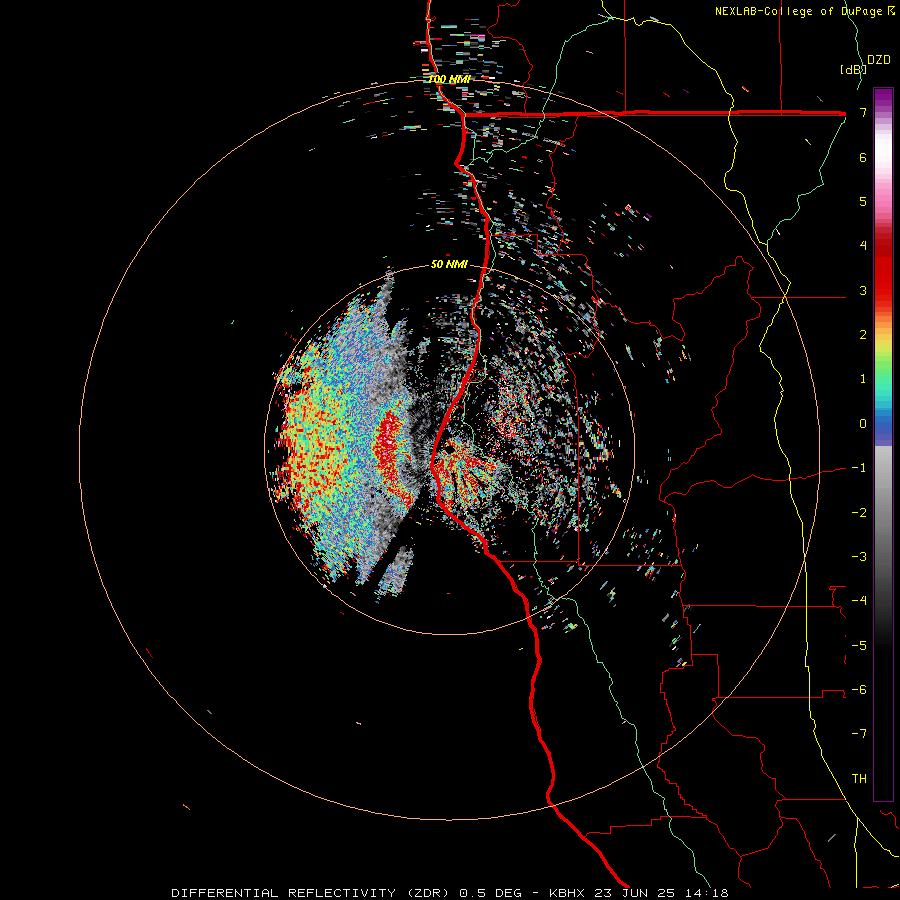Image resolution: width=900 pixels, height=900 pixels.
Task: Click the -2 dB scale value
Action: pyautogui.click(x=859, y=513)
